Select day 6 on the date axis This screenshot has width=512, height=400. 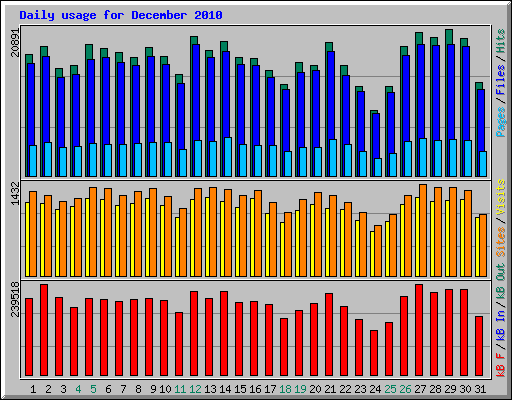click(x=108, y=389)
